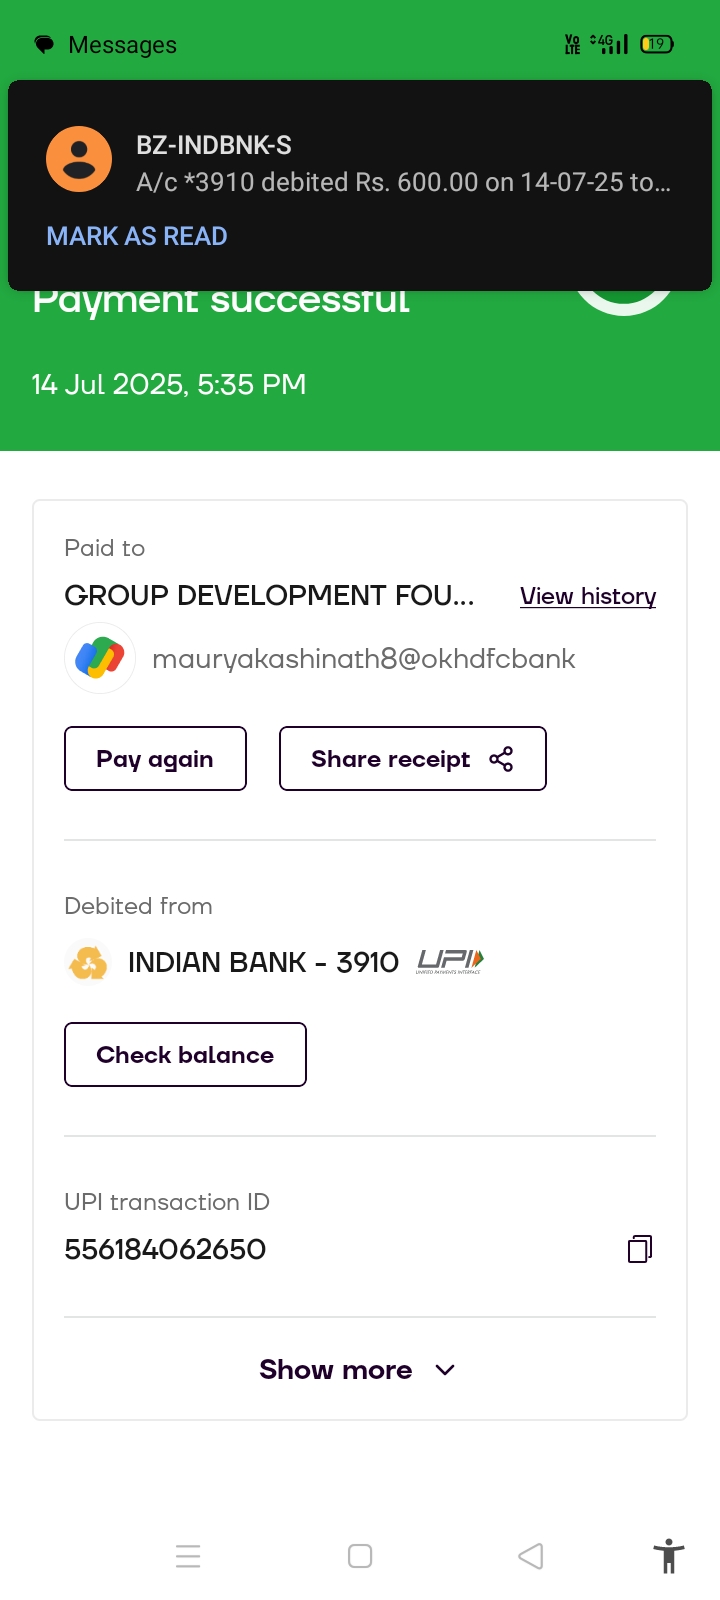The image size is (720, 1600).
Task: Click the Pay again button
Action: coord(155,759)
